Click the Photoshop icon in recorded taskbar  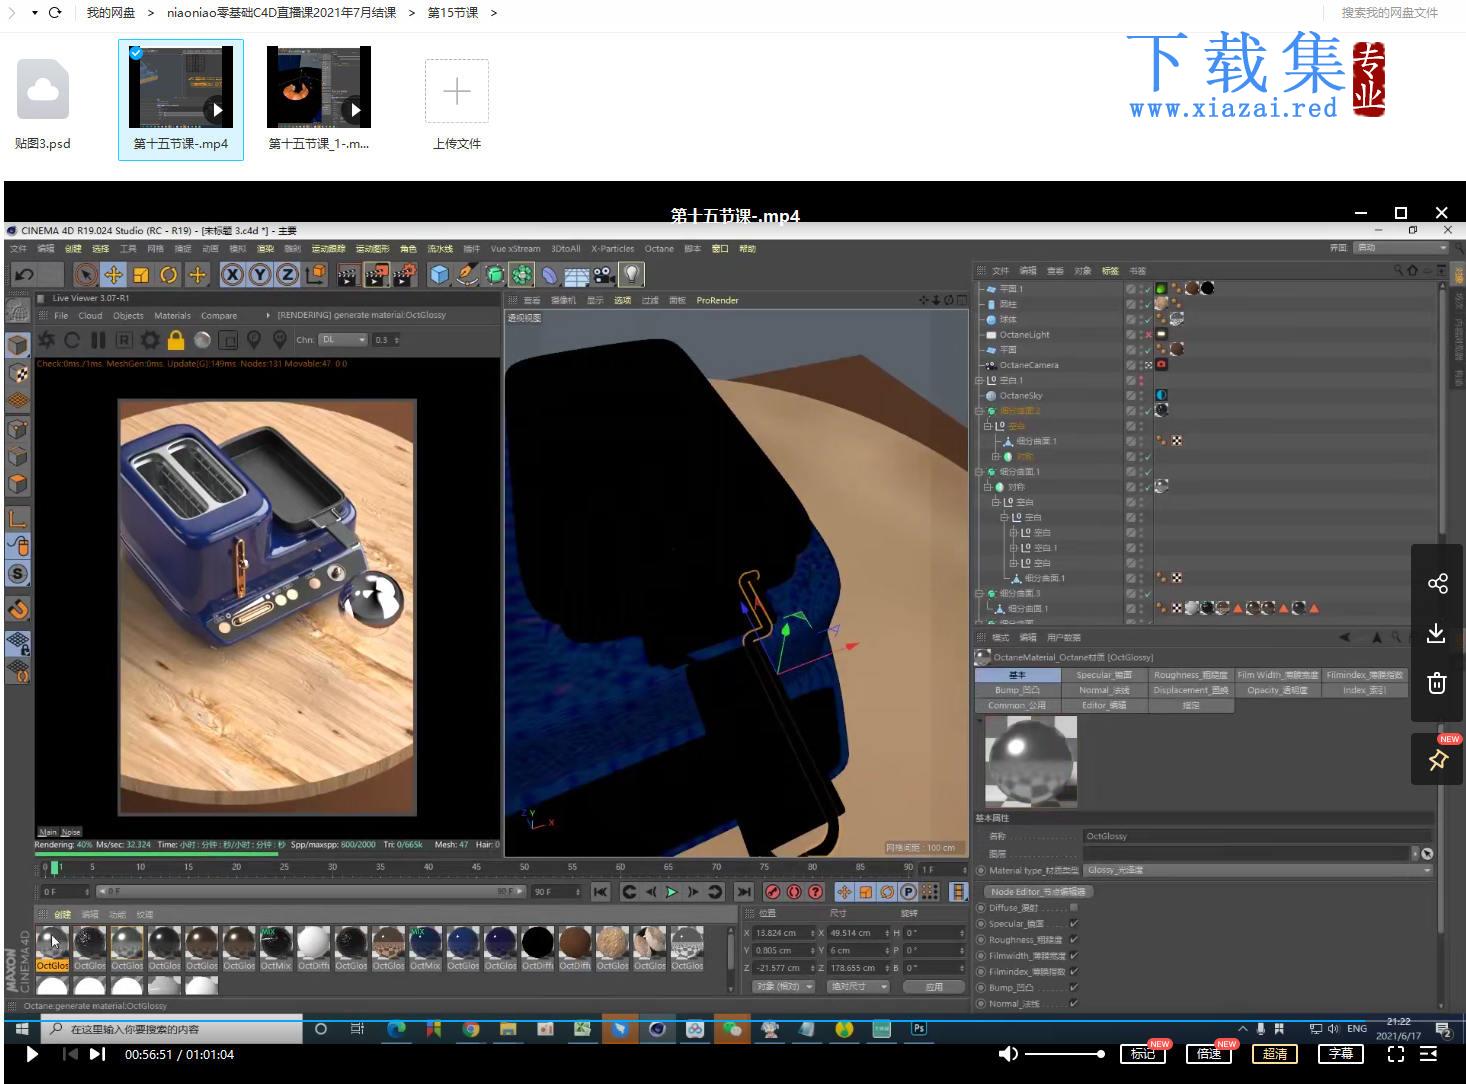coord(918,1028)
